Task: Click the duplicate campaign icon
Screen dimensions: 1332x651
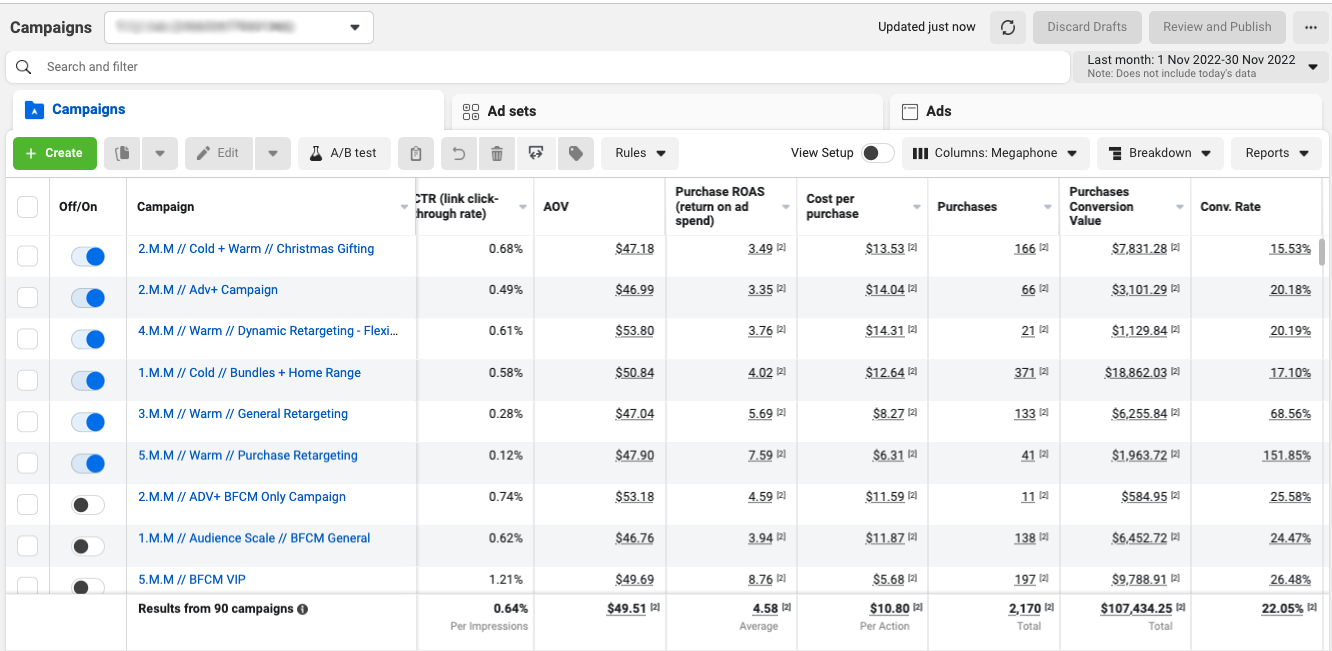Action: [123, 153]
